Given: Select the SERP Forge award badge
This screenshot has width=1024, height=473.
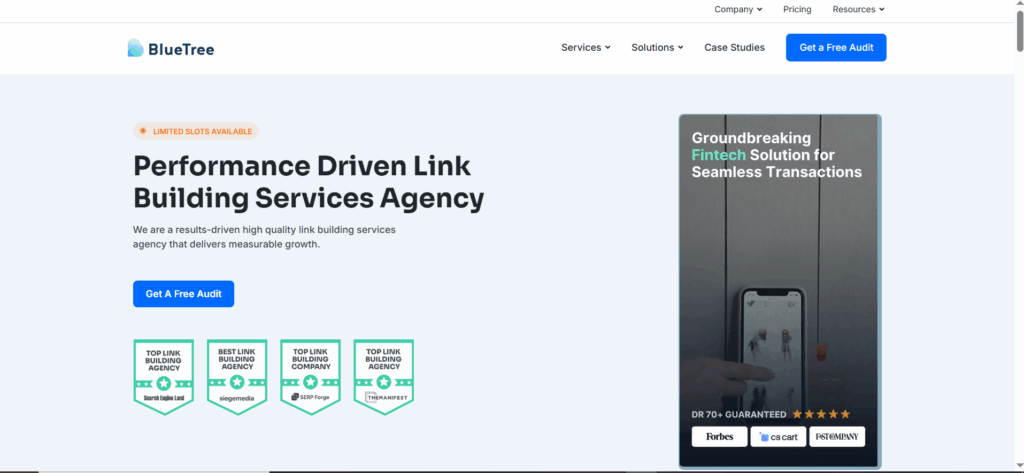Looking at the screenshot, I should (310, 377).
